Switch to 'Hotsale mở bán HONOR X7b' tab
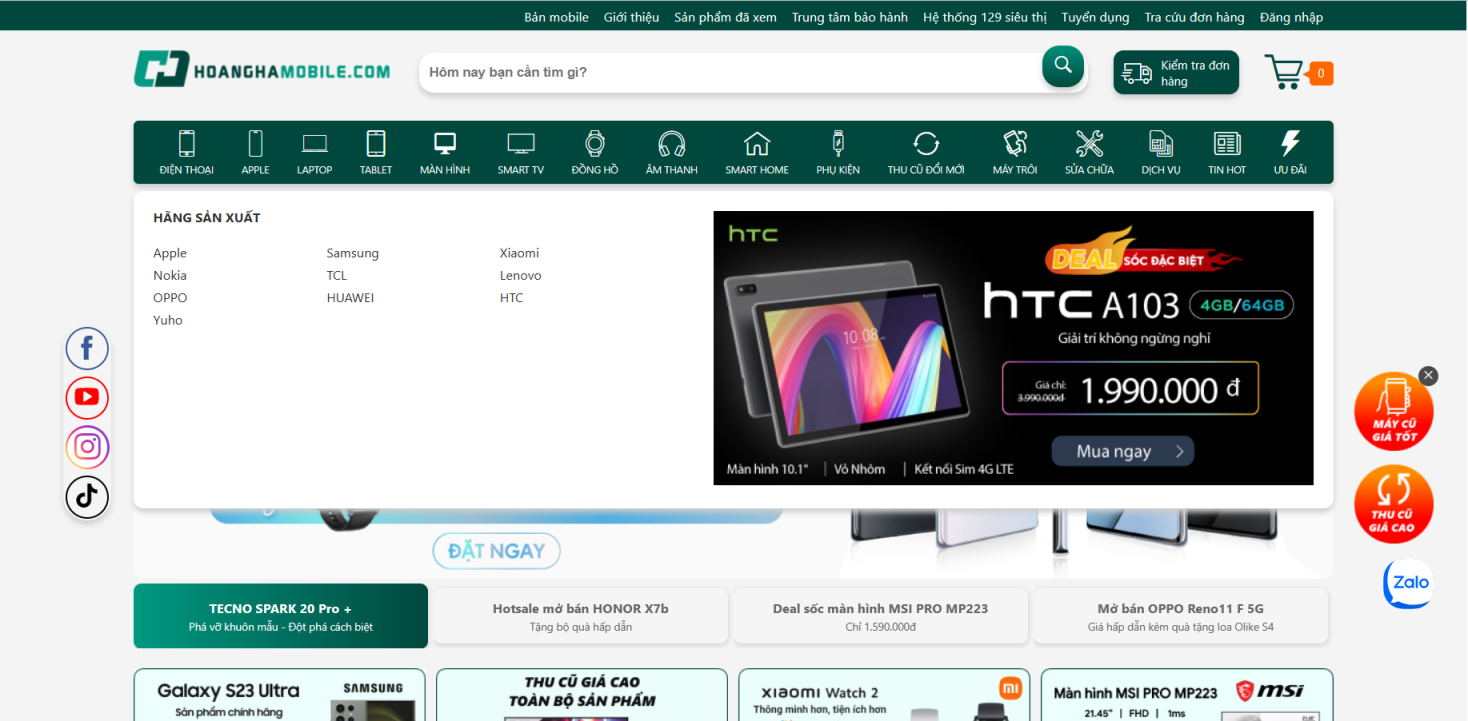The width and height of the screenshot is (1468, 721). (580, 616)
